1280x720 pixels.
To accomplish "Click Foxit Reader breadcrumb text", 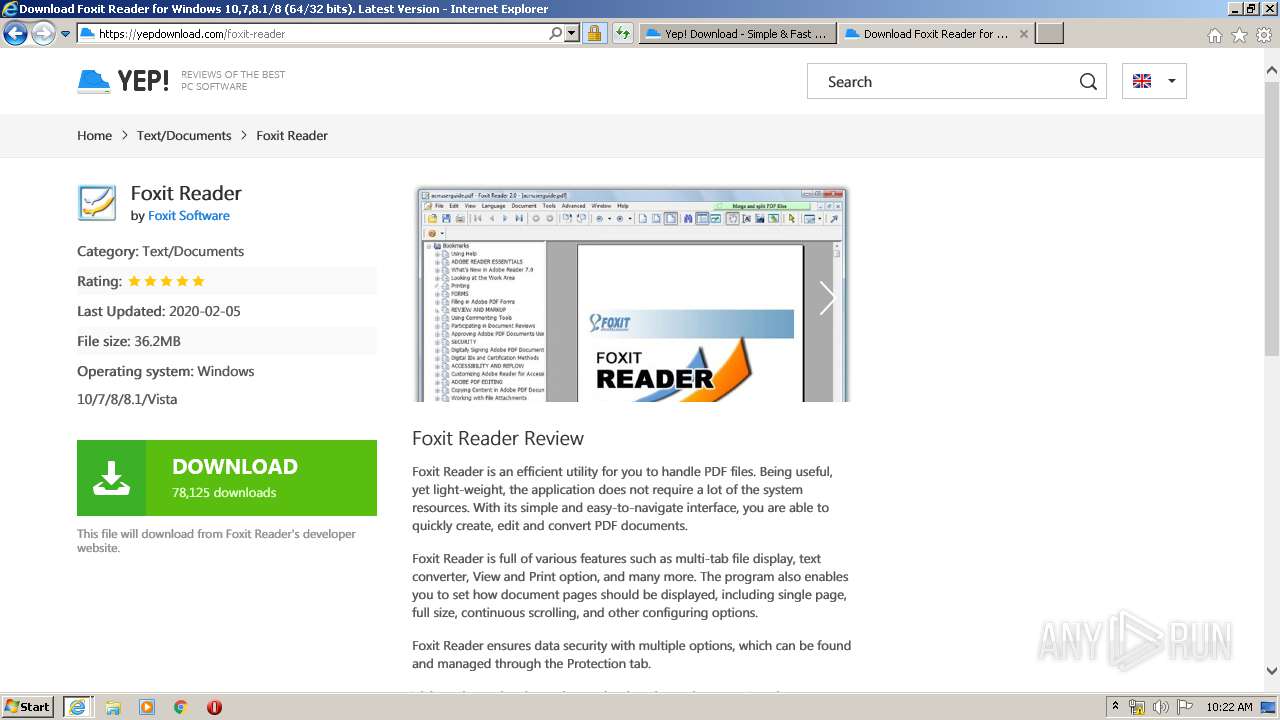I will pyautogui.click(x=292, y=136).
